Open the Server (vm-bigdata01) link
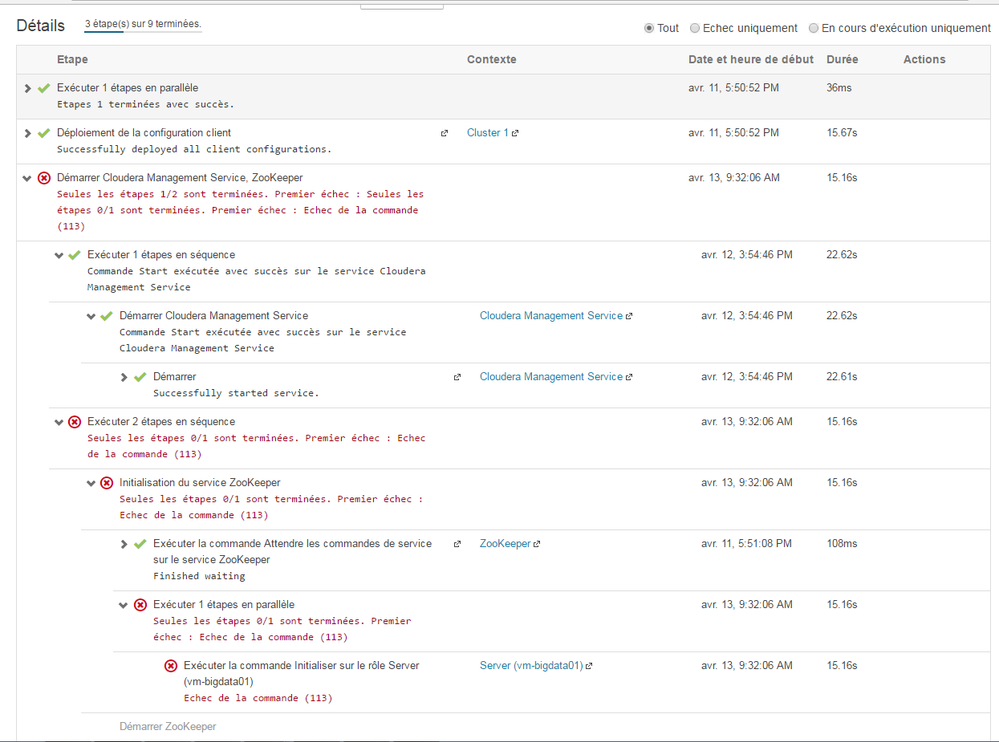 click(x=531, y=666)
